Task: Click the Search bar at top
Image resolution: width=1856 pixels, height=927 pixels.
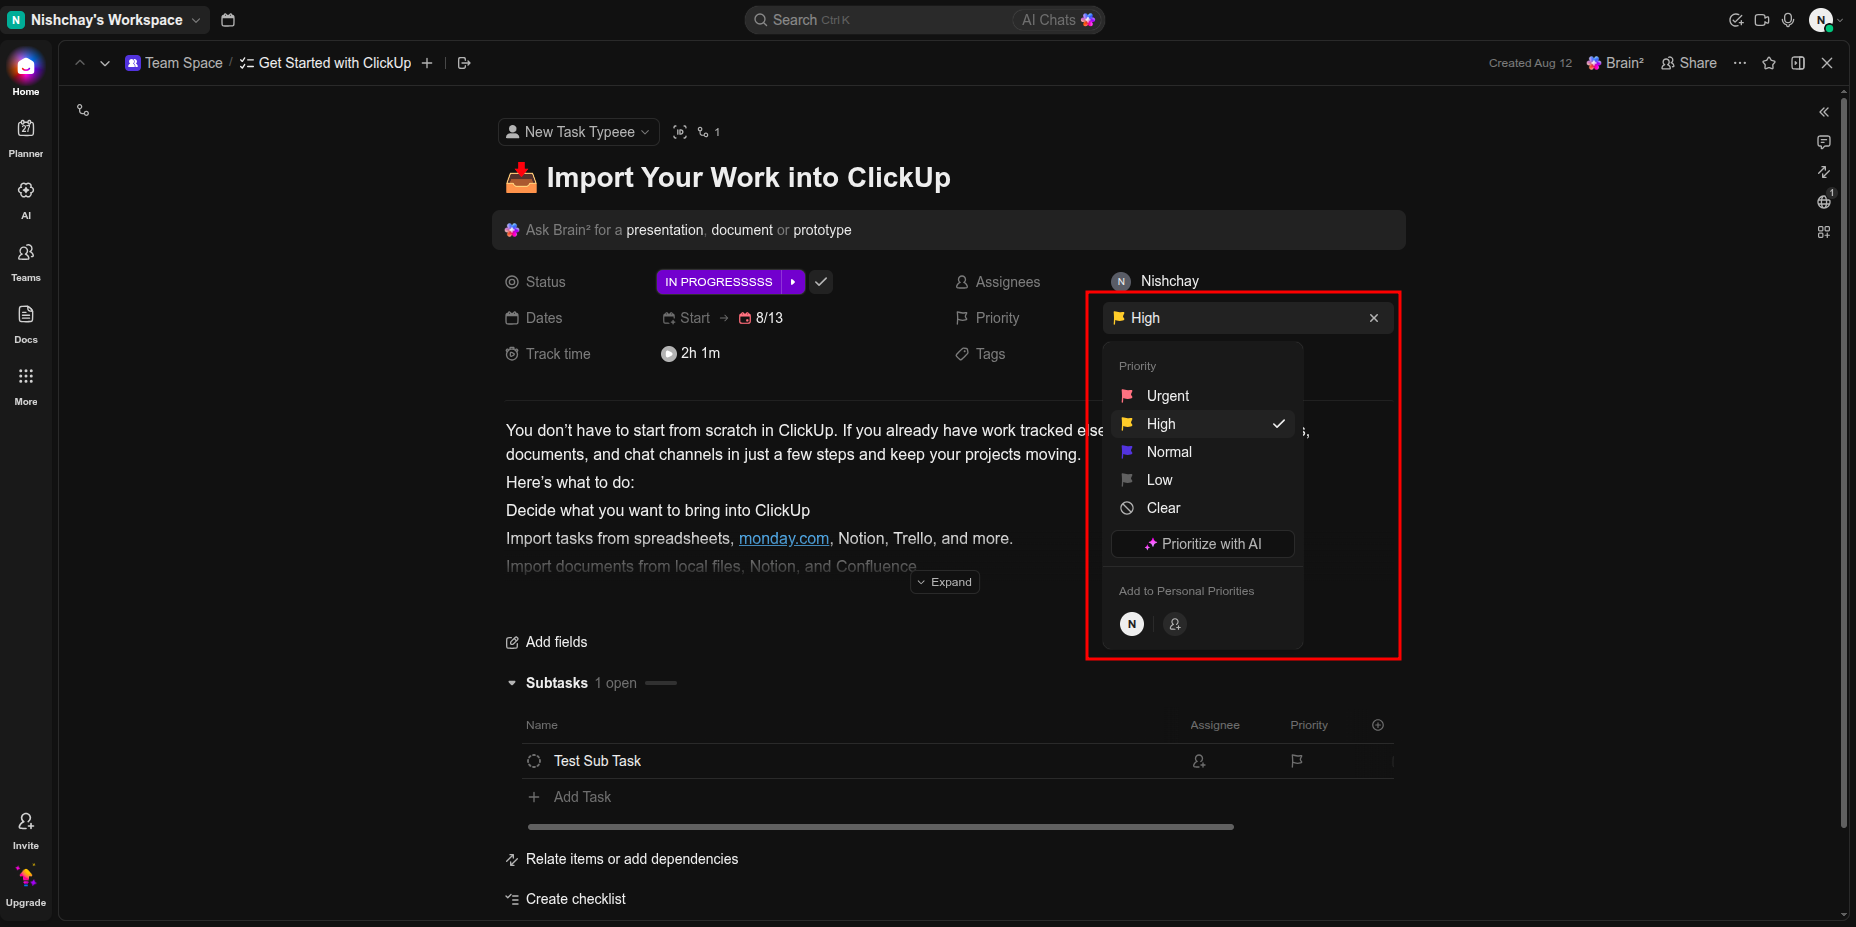Action: point(880,20)
